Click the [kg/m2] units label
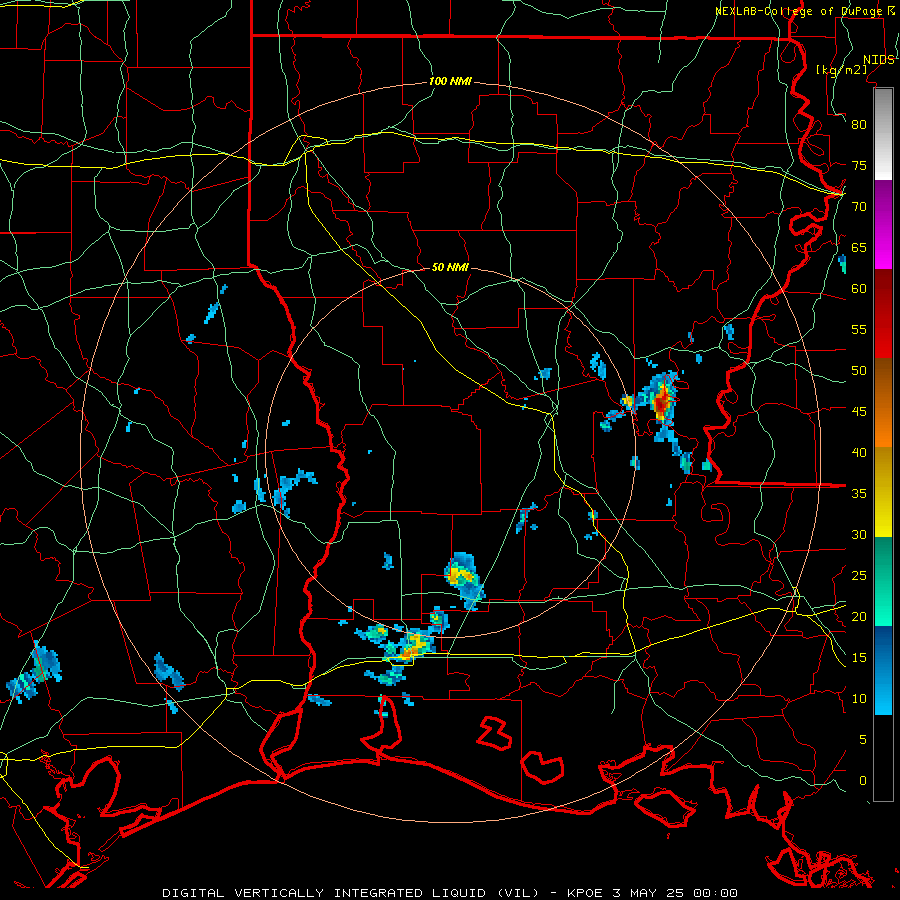 (x=841, y=70)
